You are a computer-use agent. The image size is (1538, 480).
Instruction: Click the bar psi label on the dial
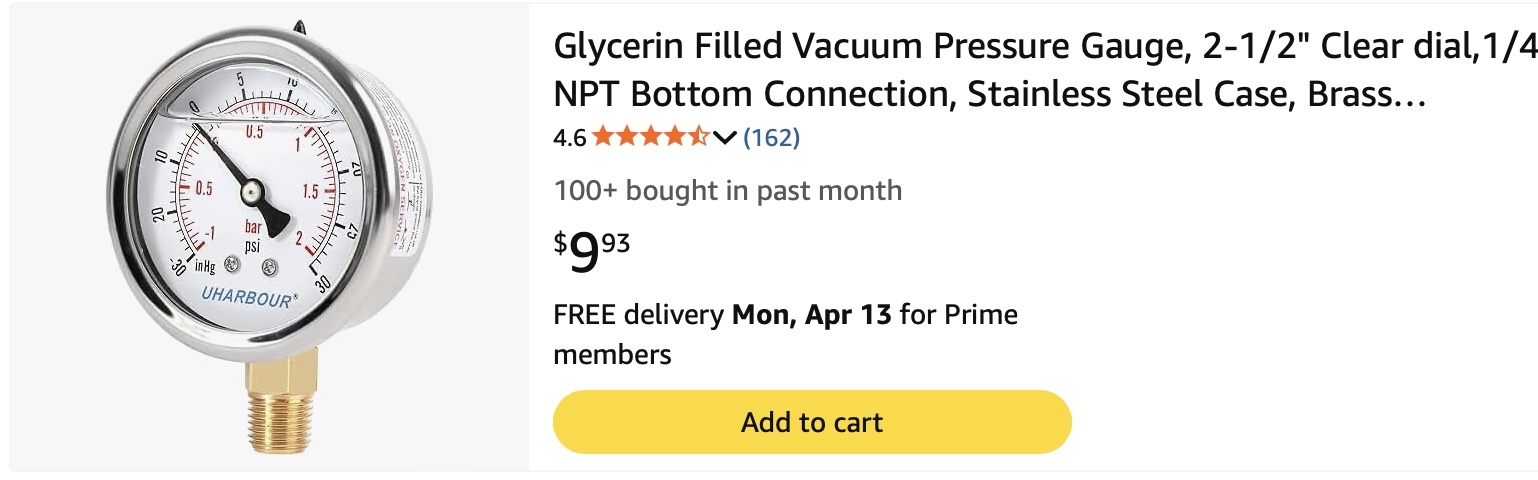(x=255, y=236)
